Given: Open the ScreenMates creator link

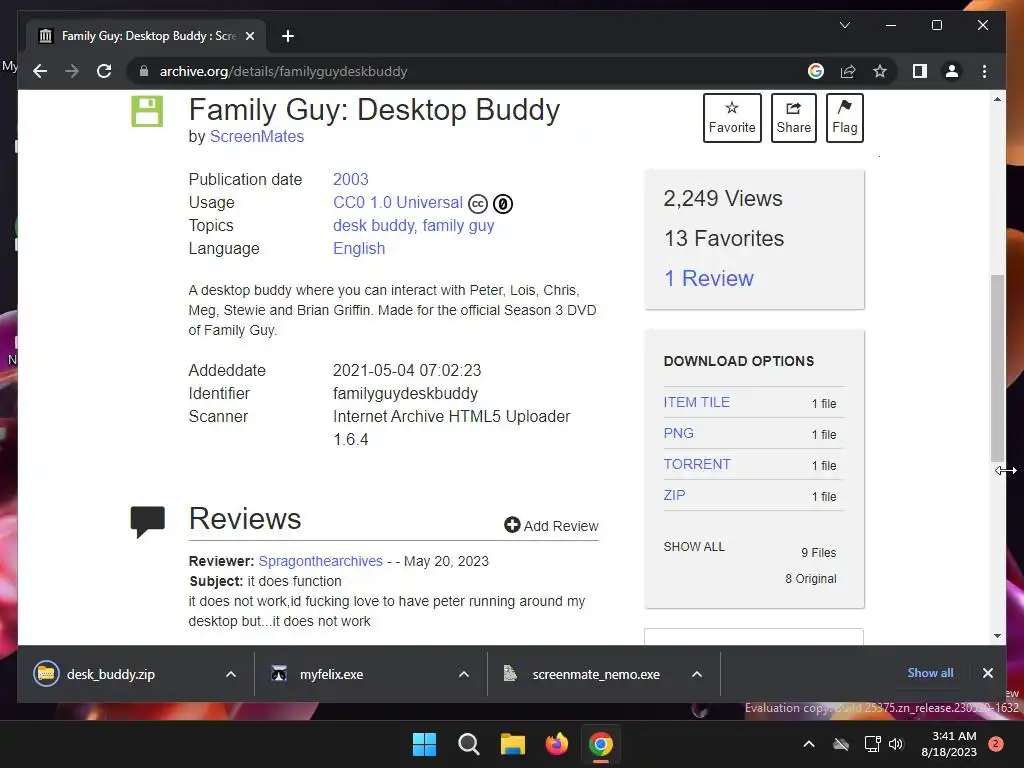Looking at the screenshot, I should (257, 136).
